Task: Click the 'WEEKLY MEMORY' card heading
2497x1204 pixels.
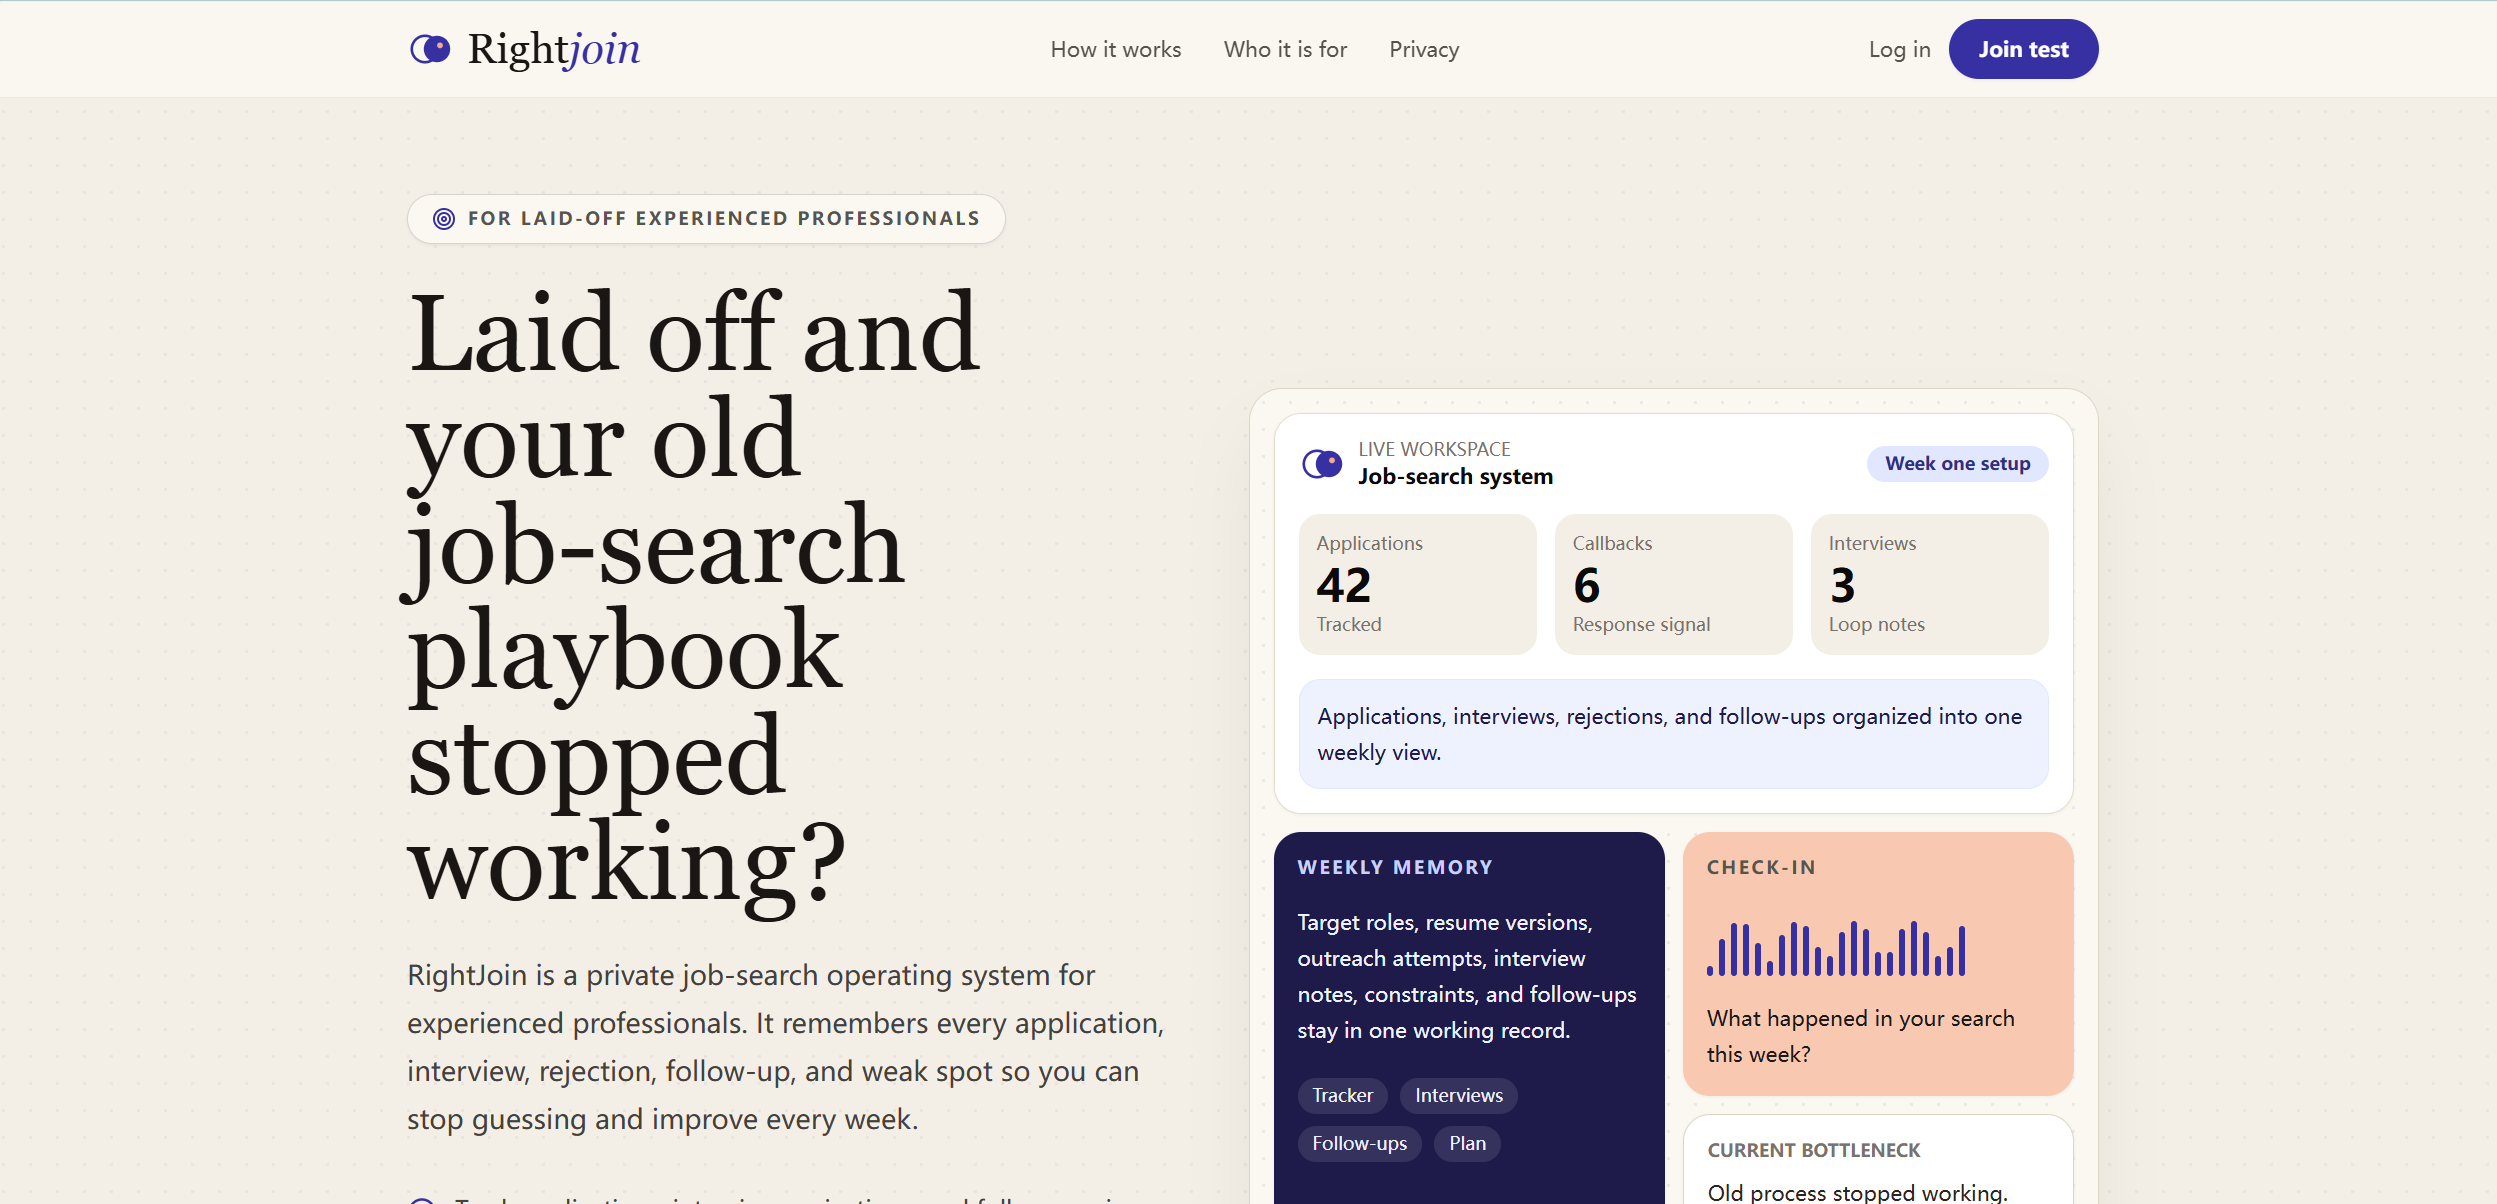Action: tap(1395, 868)
